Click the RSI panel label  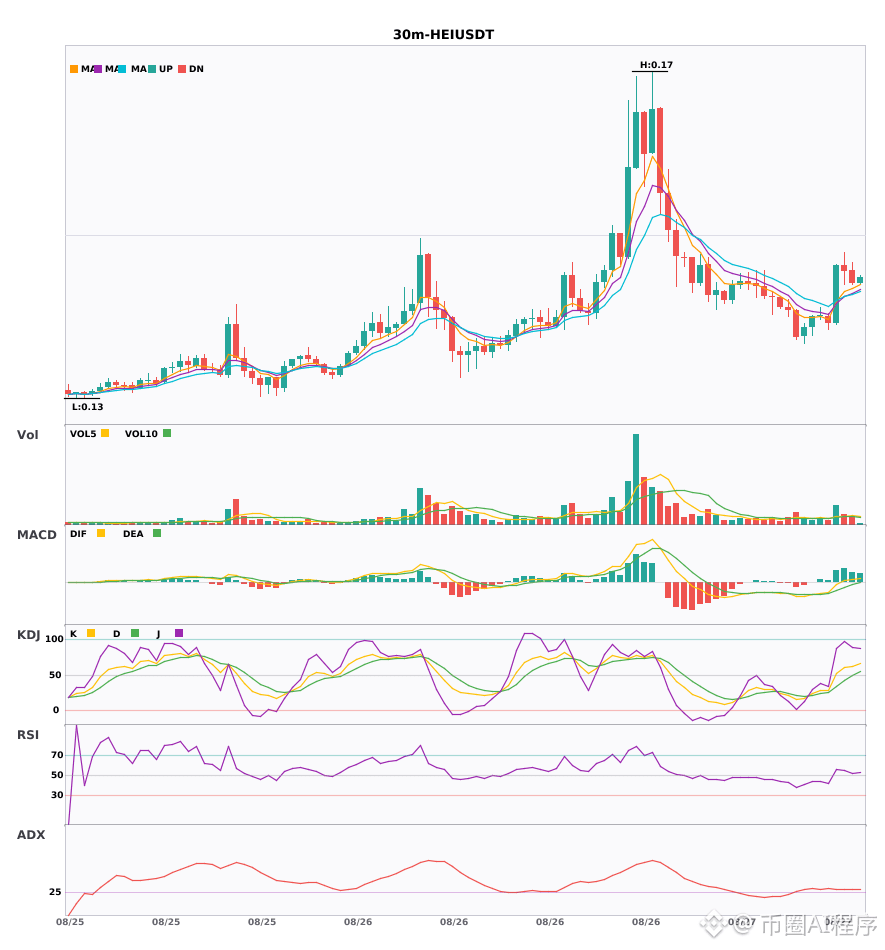(x=27, y=735)
